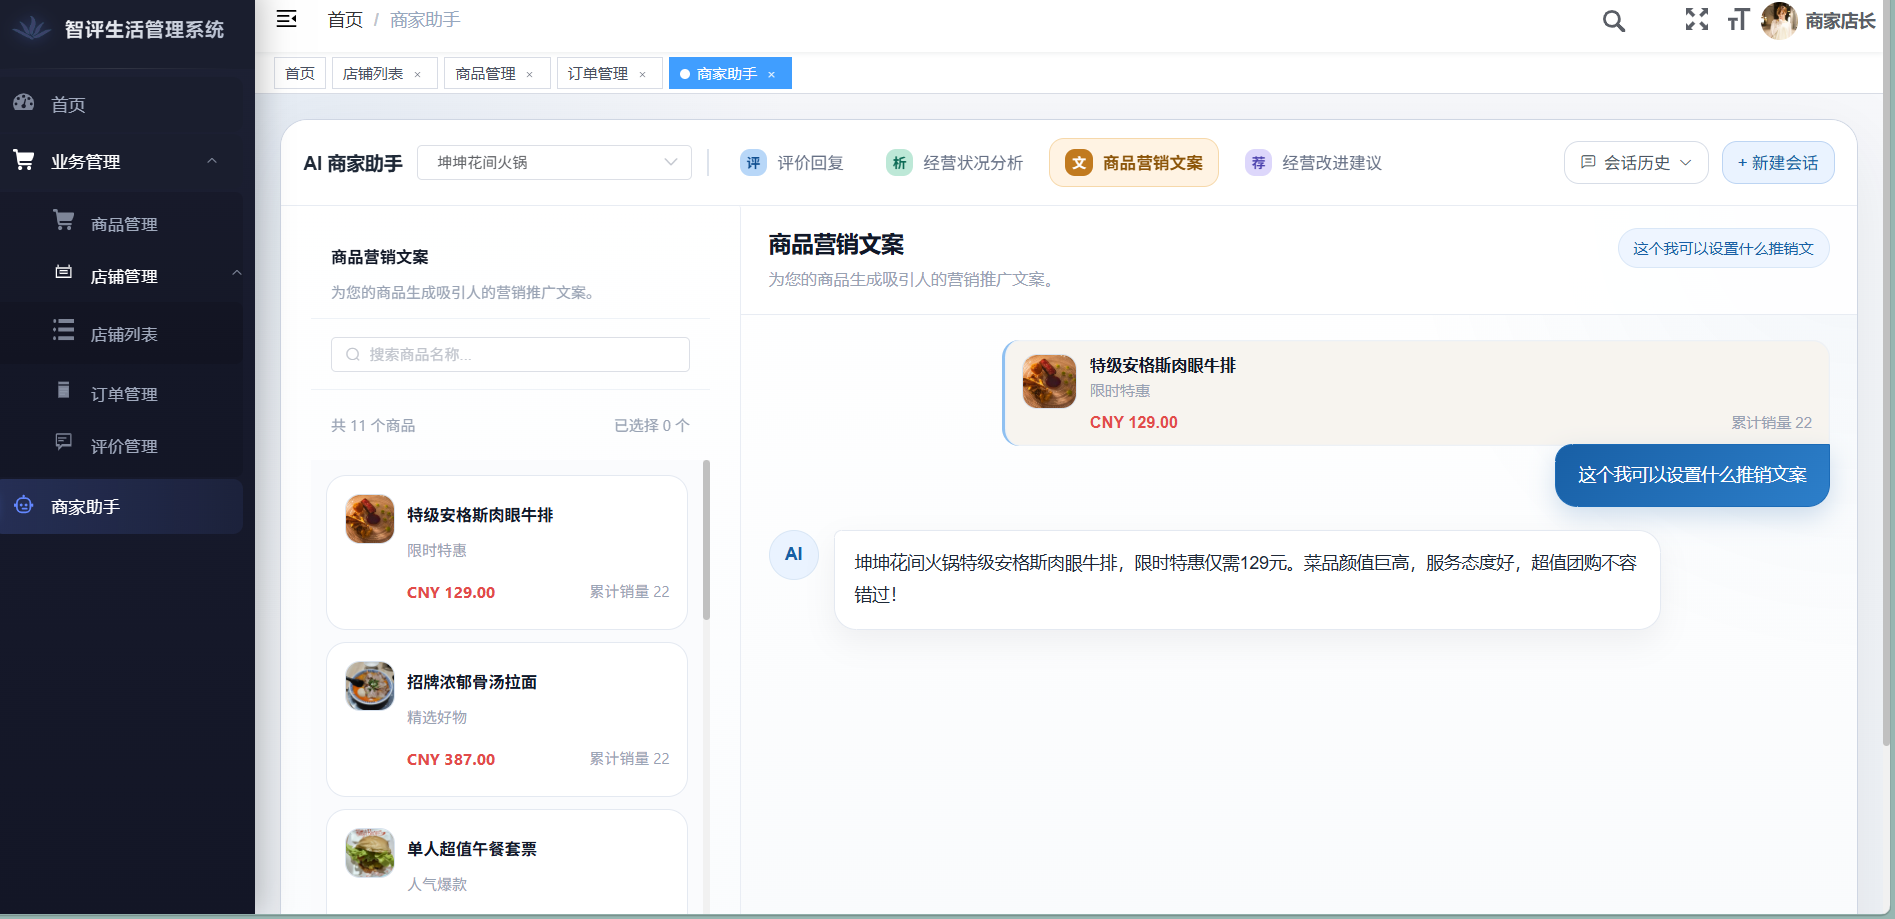This screenshot has width=1895, height=919.
Task: Toggle fullscreen mode from the top bar
Action: [x=1697, y=18]
